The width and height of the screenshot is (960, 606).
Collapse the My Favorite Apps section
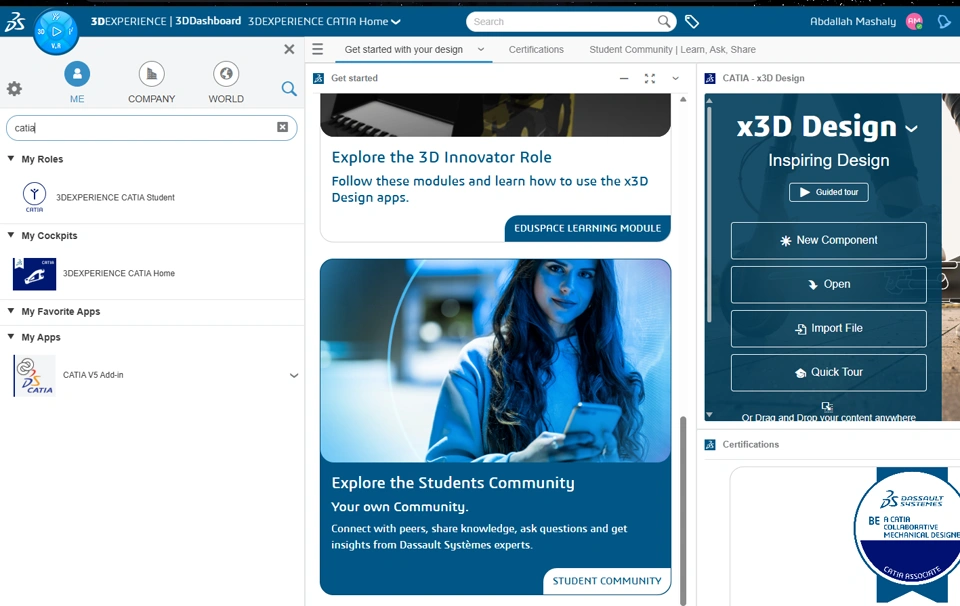point(10,311)
